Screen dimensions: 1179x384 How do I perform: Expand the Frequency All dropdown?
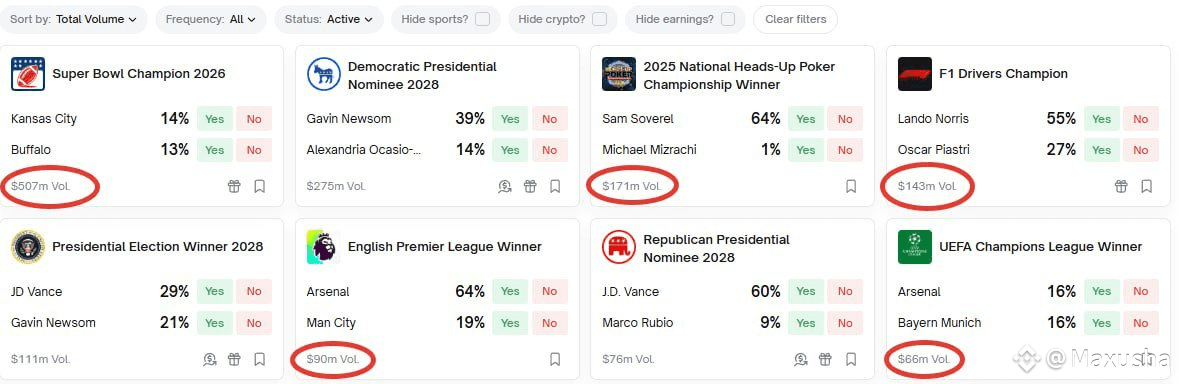(x=211, y=20)
